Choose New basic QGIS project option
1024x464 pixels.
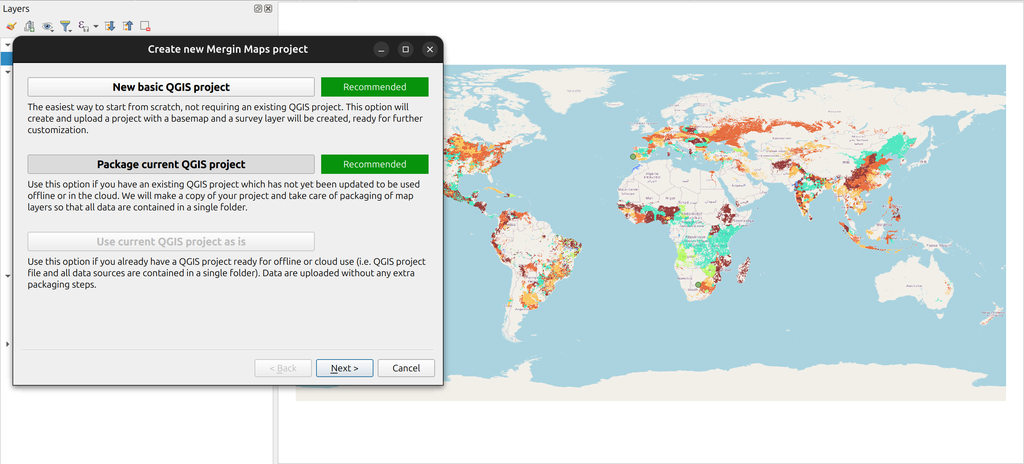(x=171, y=87)
